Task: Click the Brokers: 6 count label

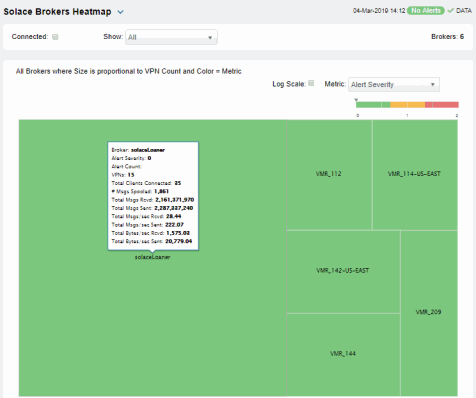Action: click(x=447, y=37)
